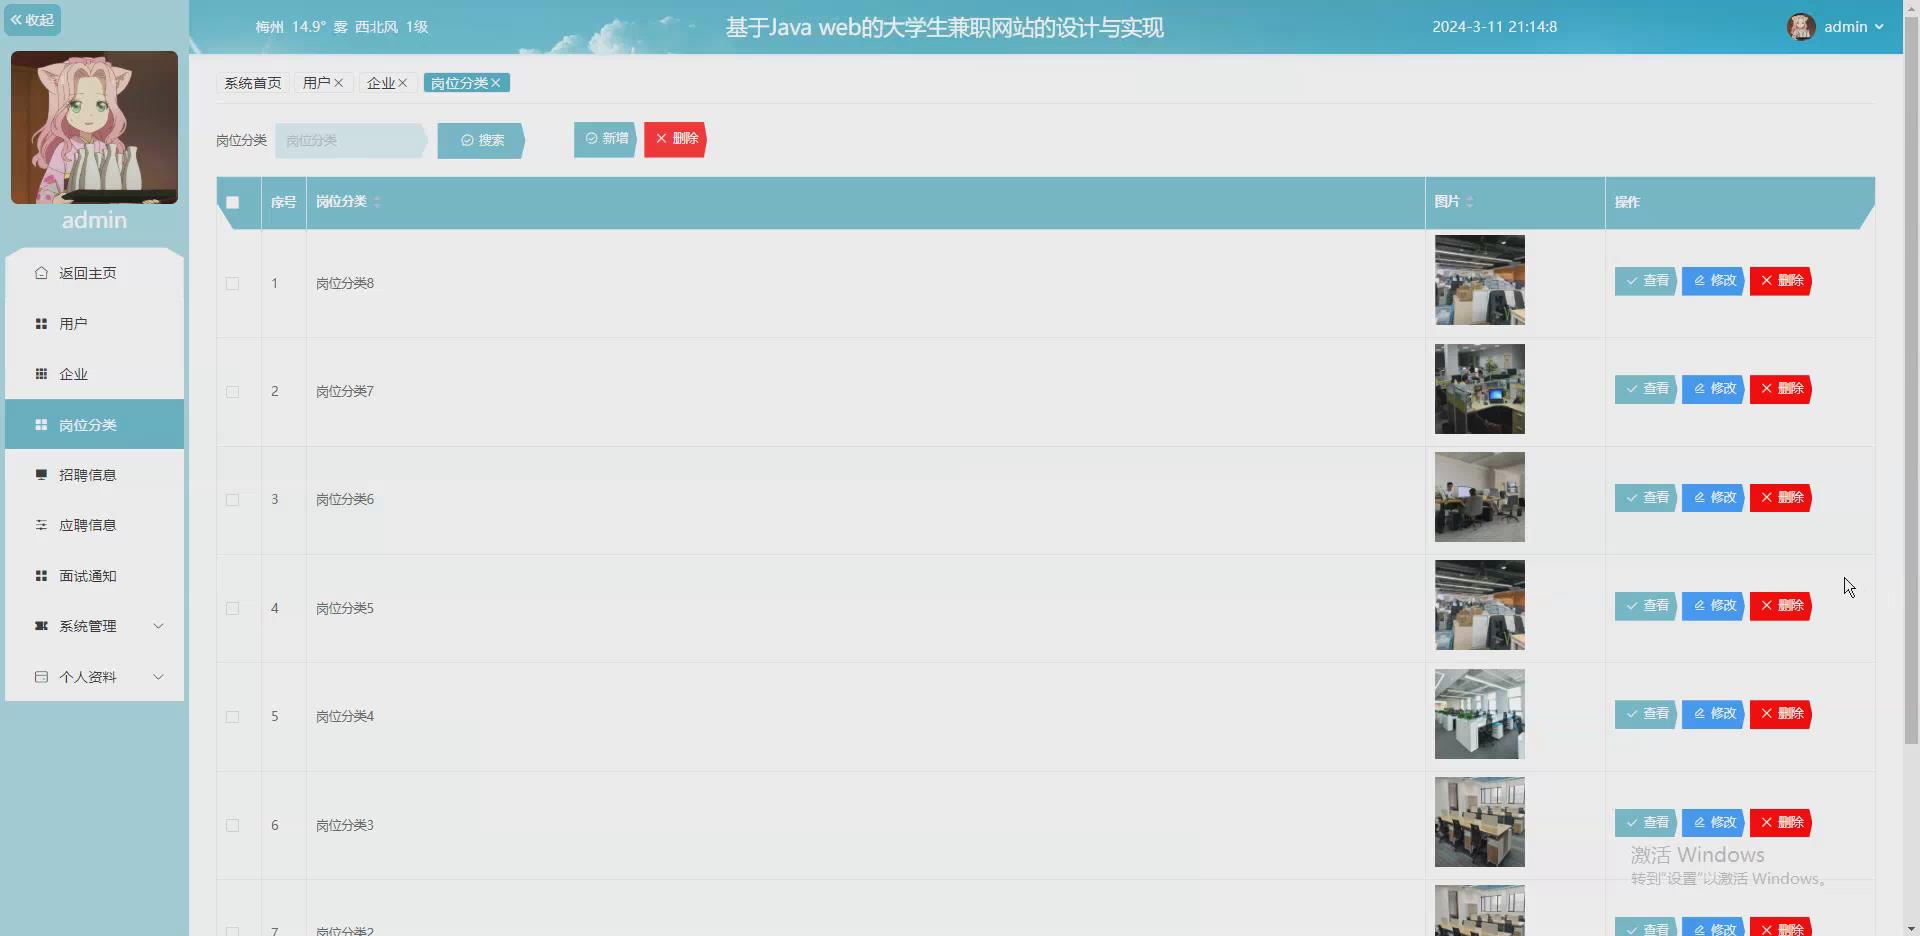This screenshot has height=936, width=1920.
Task: Click the monitor icon beside 招聘信息
Action: [x=41, y=475]
